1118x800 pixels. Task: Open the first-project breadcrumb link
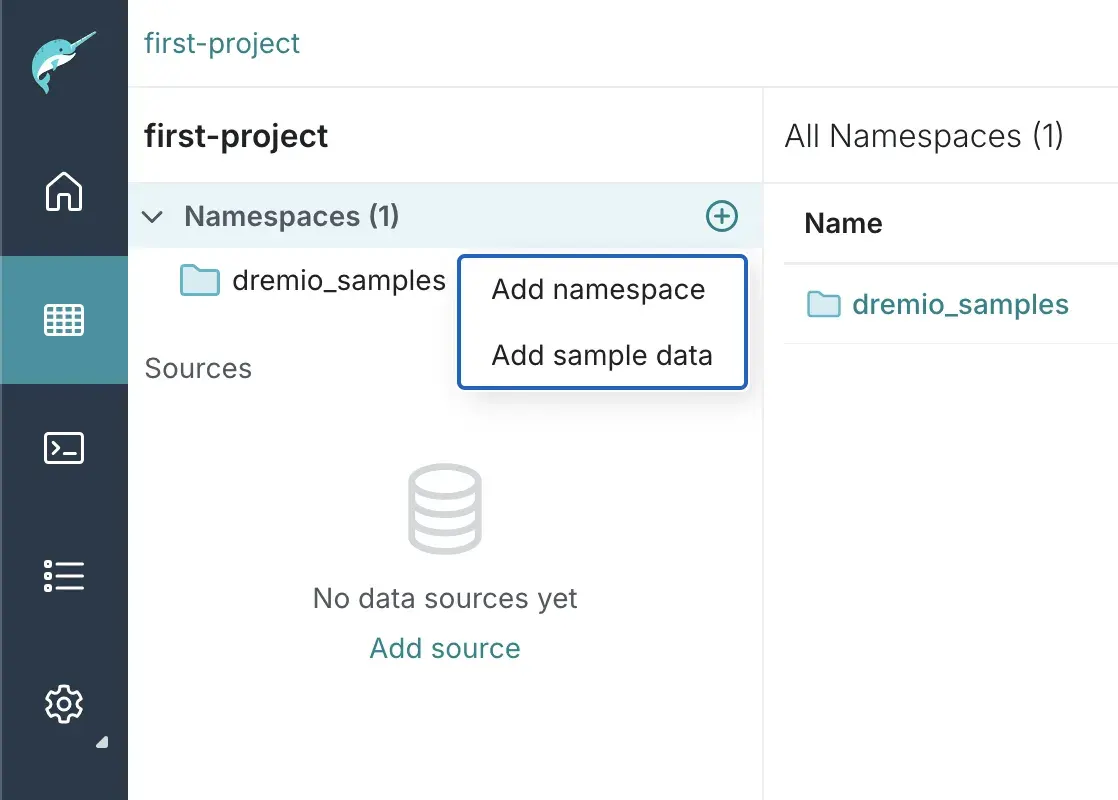click(222, 43)
